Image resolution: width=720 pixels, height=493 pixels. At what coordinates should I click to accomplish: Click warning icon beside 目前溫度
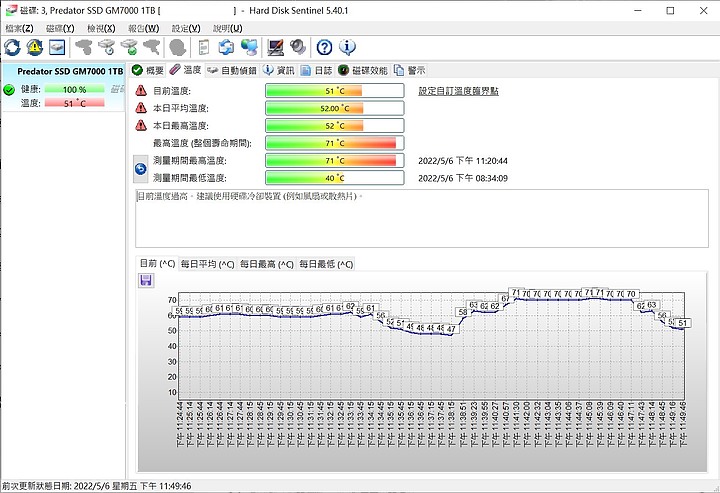click(x=141, y=90)
